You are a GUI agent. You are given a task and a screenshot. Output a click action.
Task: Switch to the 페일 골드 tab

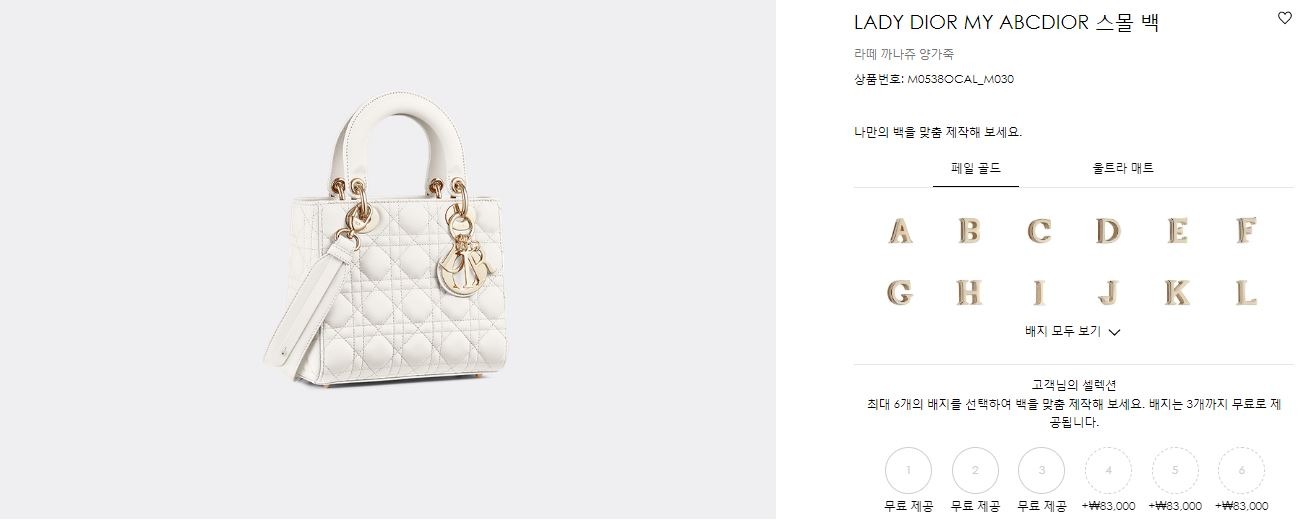[976, 168]
